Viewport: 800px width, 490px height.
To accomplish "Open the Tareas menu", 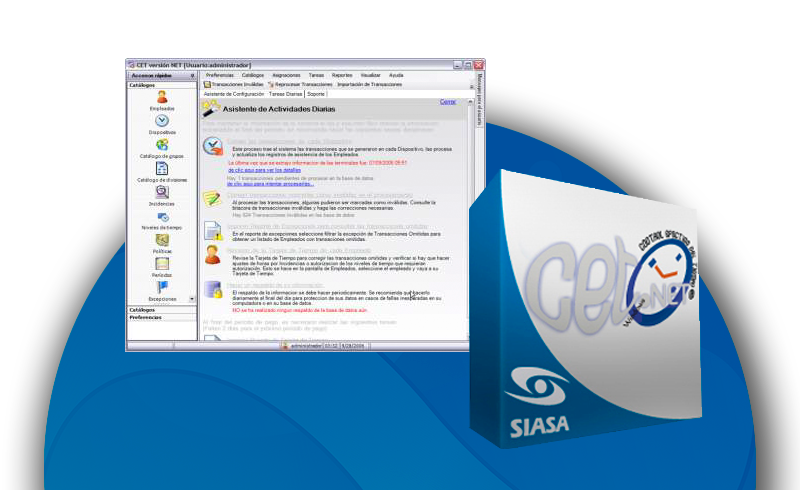I will pos(316,75).
